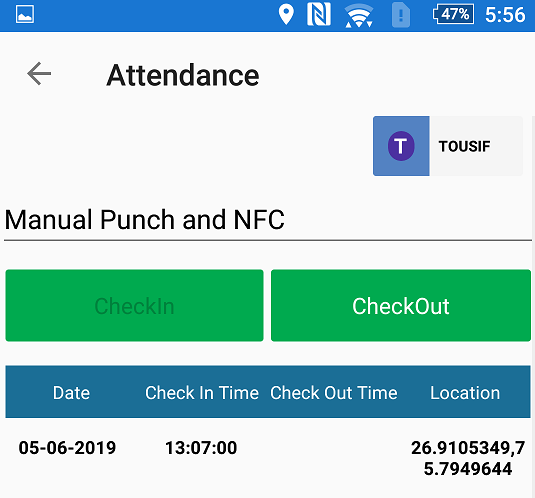The height and width of the screenshot is (498, 535).
Task: Open the 05-06-2019 attendance row
Action: coord(268,458)
